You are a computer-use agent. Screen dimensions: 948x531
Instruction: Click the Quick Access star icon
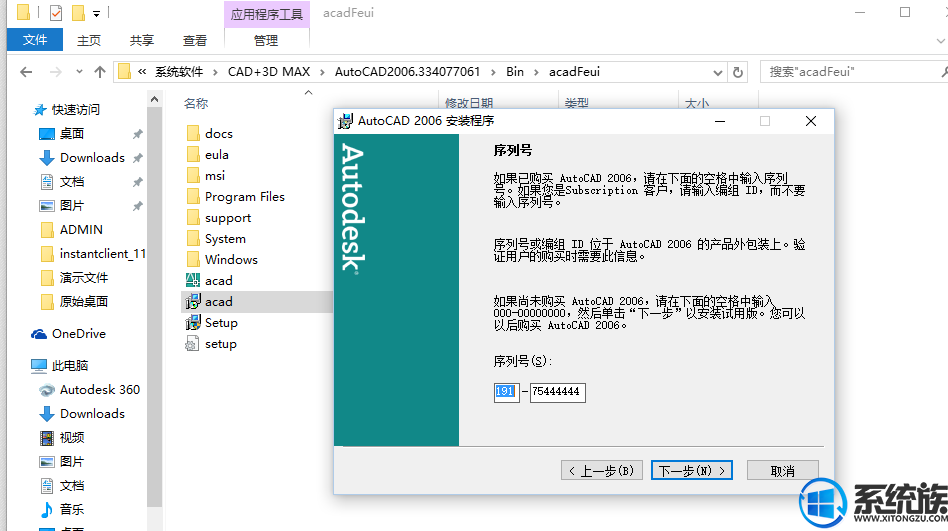[40, 109]
